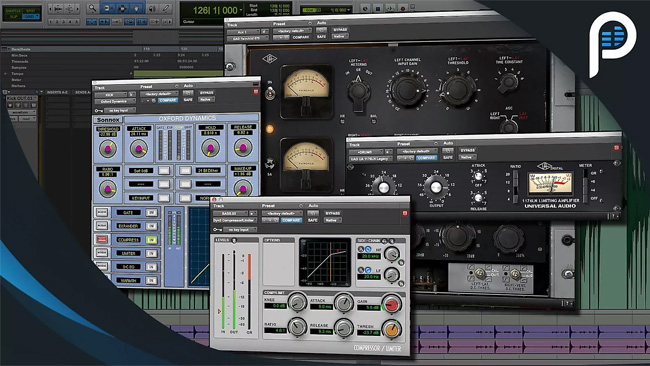The width and height of the screenshot is (650, 366).
Task: Open the Native dropdown in Compressor/Limiter window
Action: point(333,220)
